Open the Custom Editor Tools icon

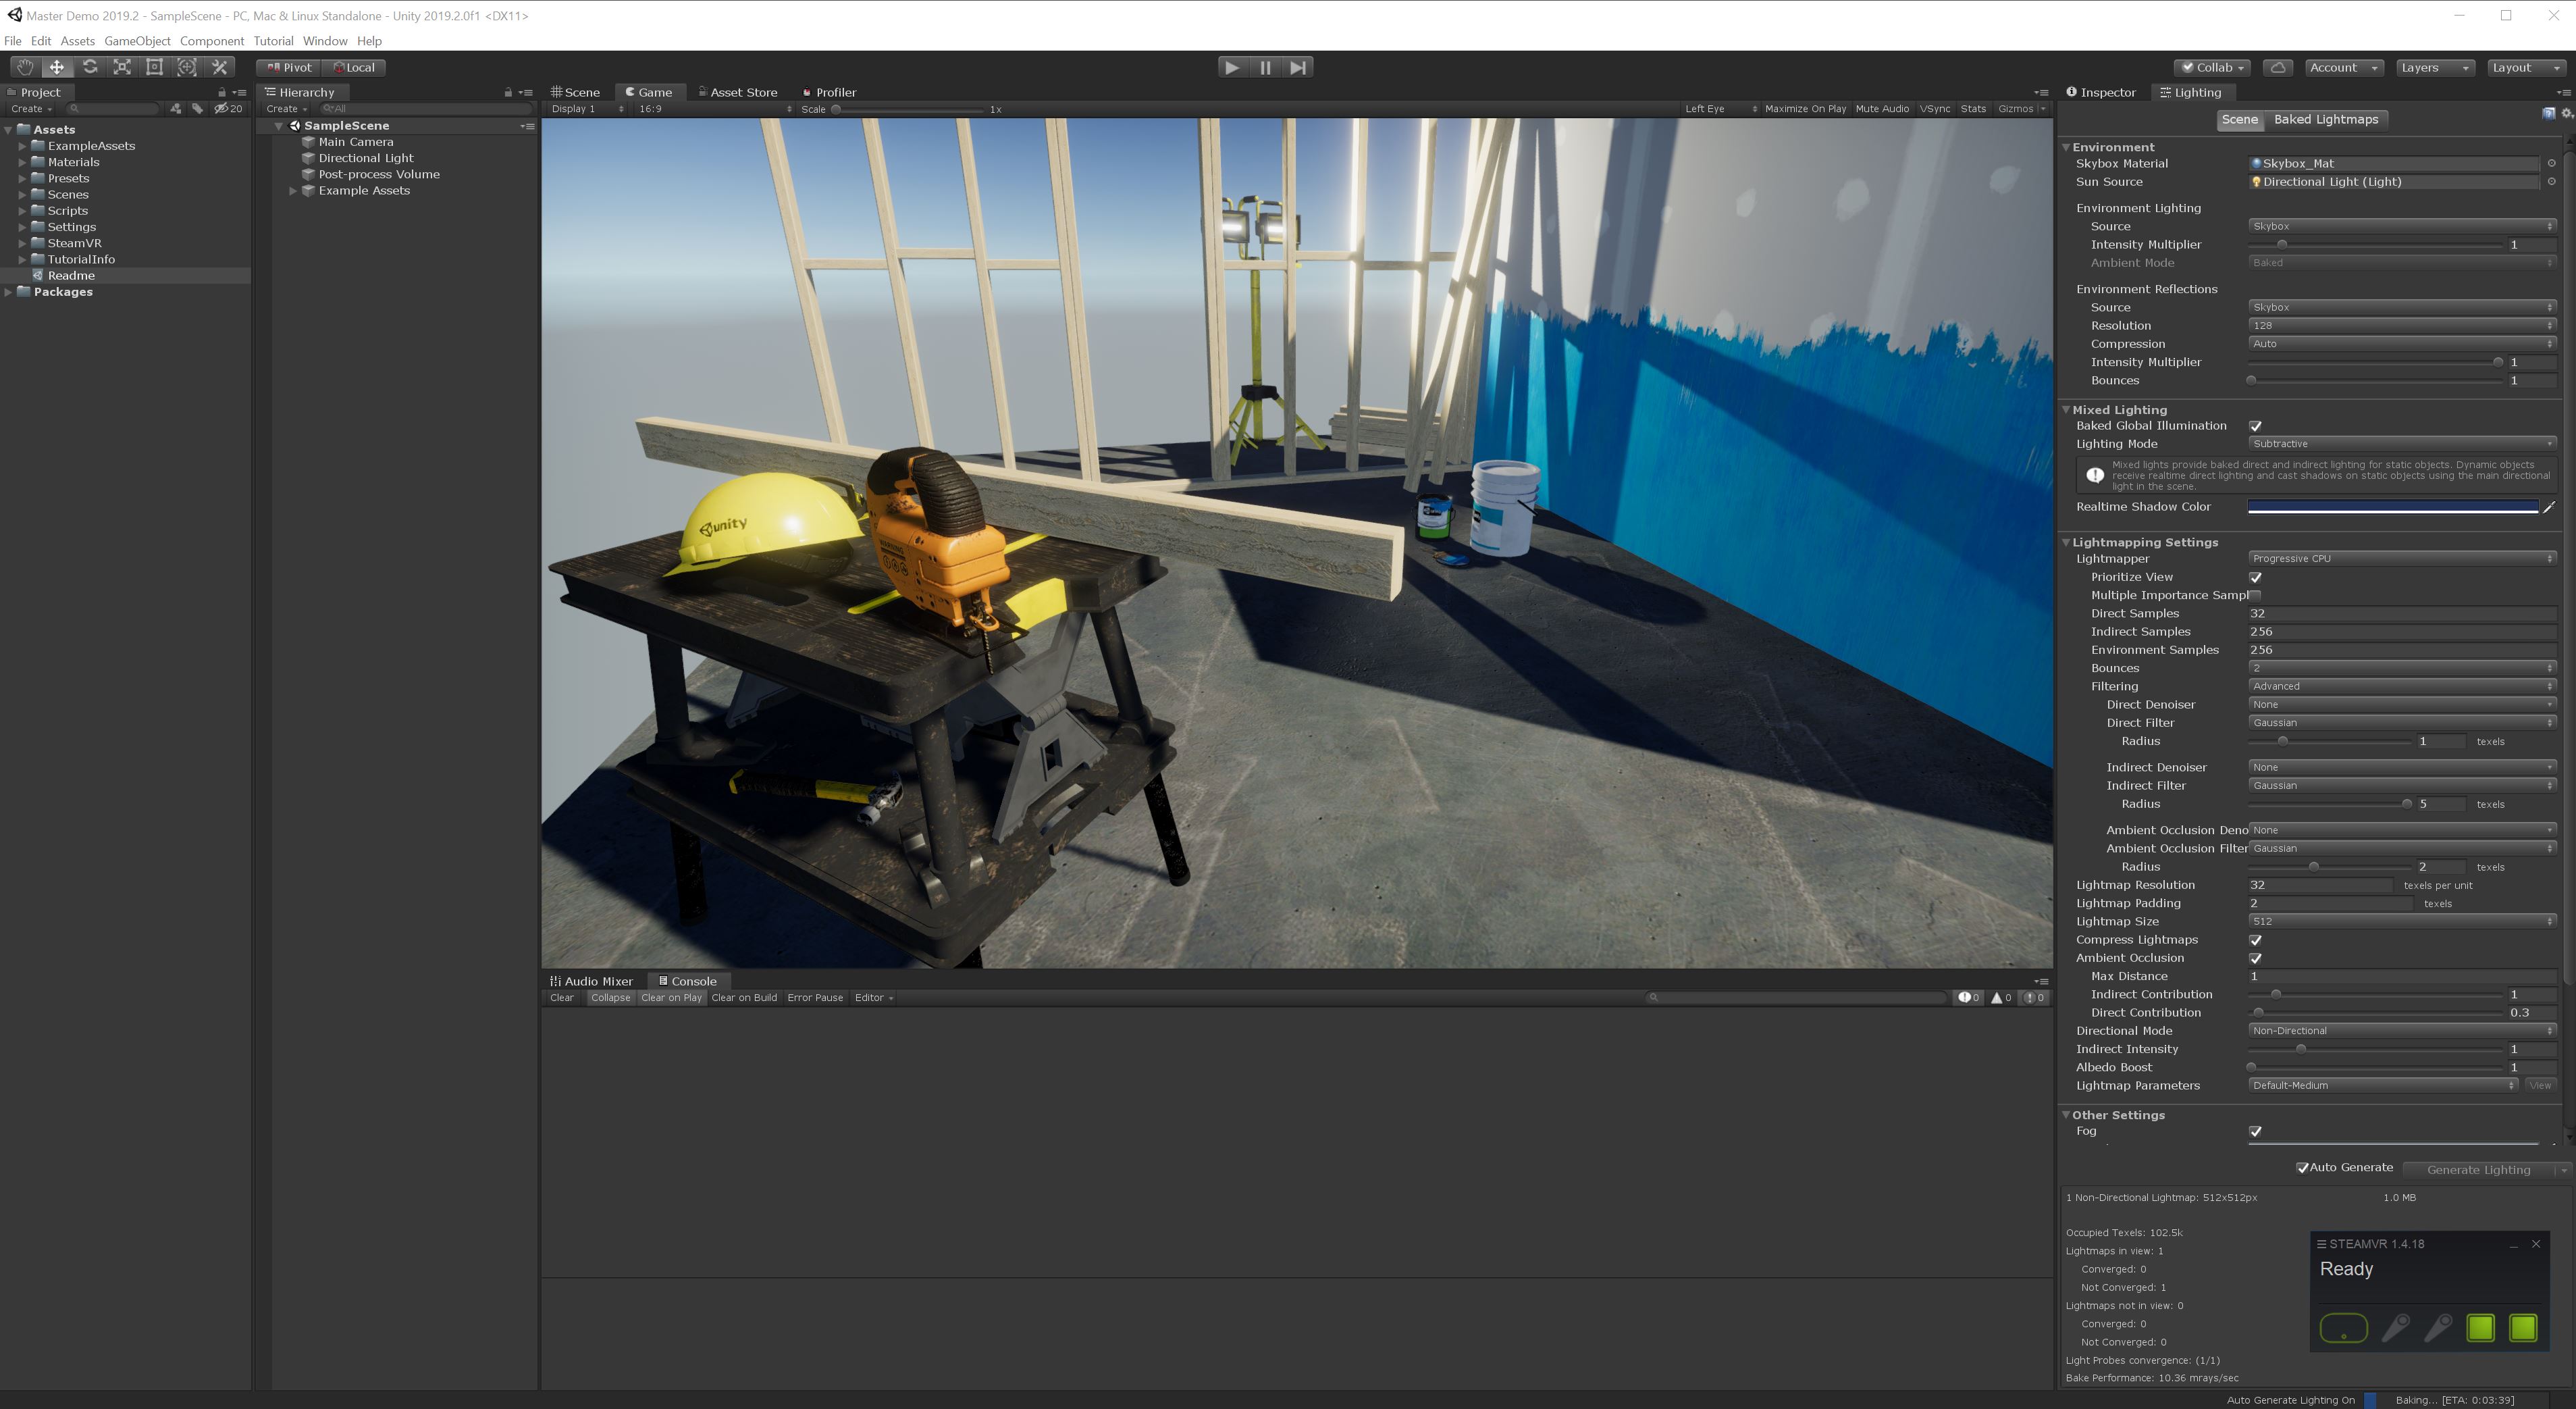coord(220,67)
